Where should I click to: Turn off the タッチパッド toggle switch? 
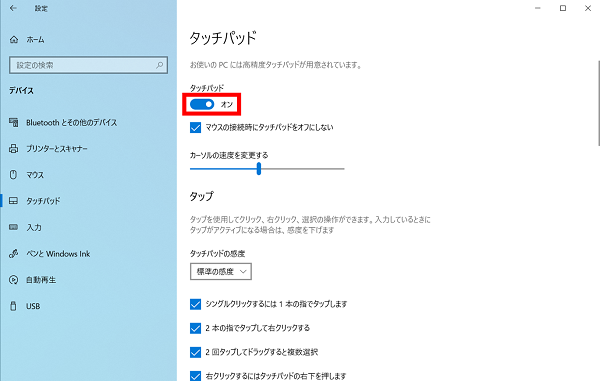[202, 104]
